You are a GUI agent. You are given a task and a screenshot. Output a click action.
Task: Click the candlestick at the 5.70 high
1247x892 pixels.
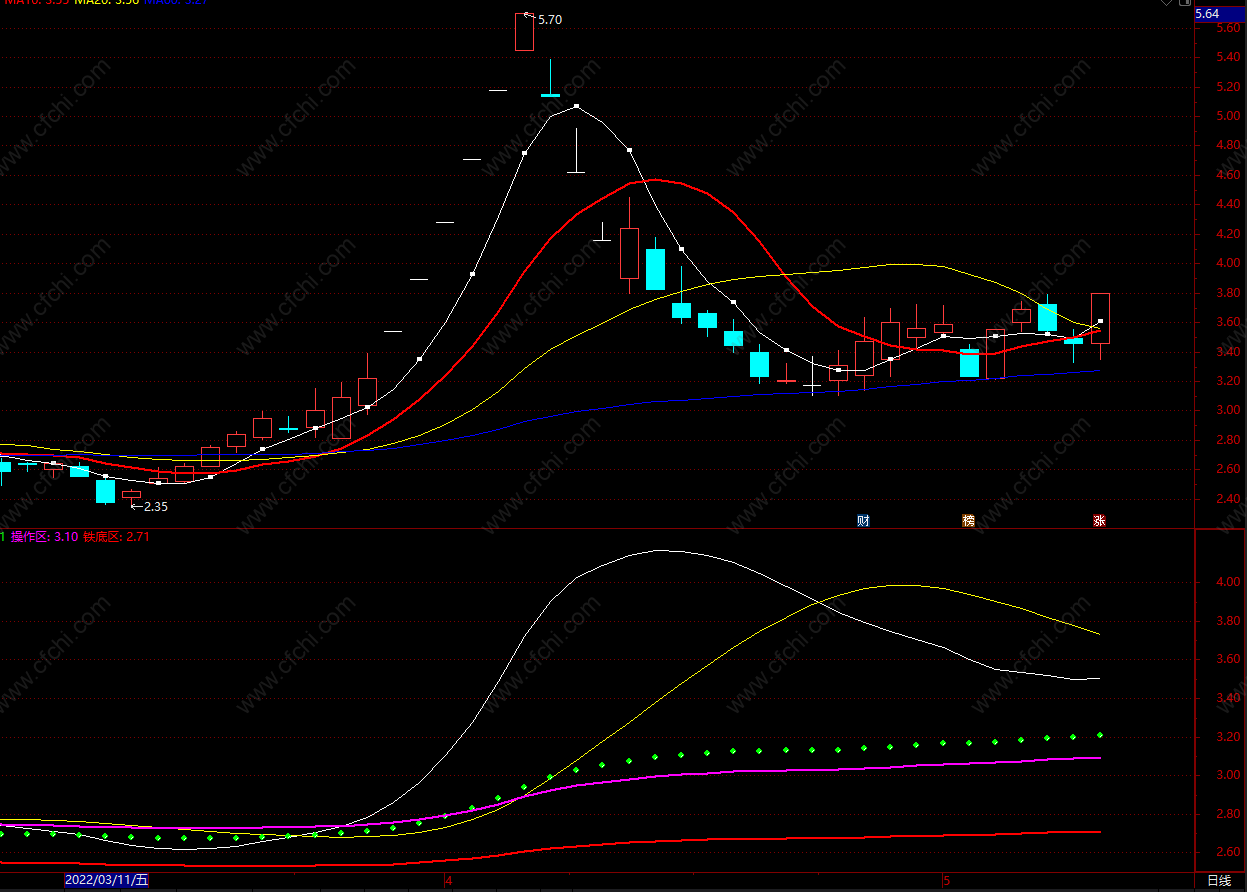click(524, 32)
